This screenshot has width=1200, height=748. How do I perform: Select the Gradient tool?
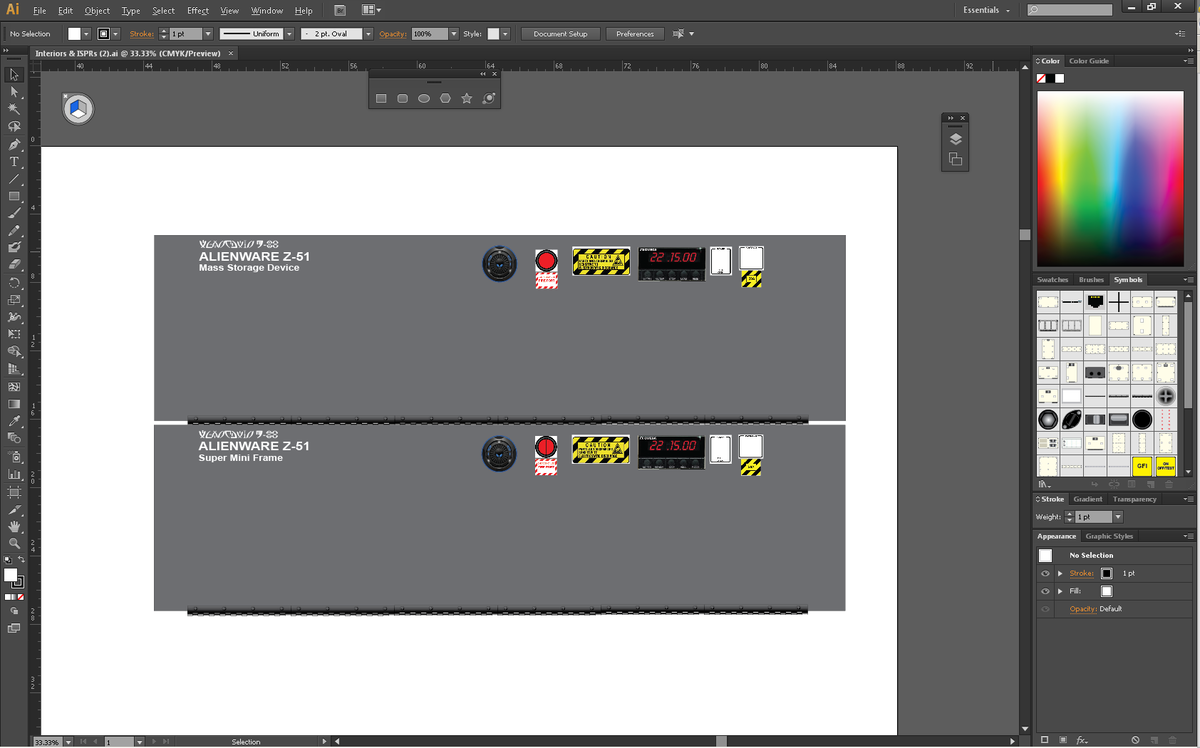tap(14, 403)
